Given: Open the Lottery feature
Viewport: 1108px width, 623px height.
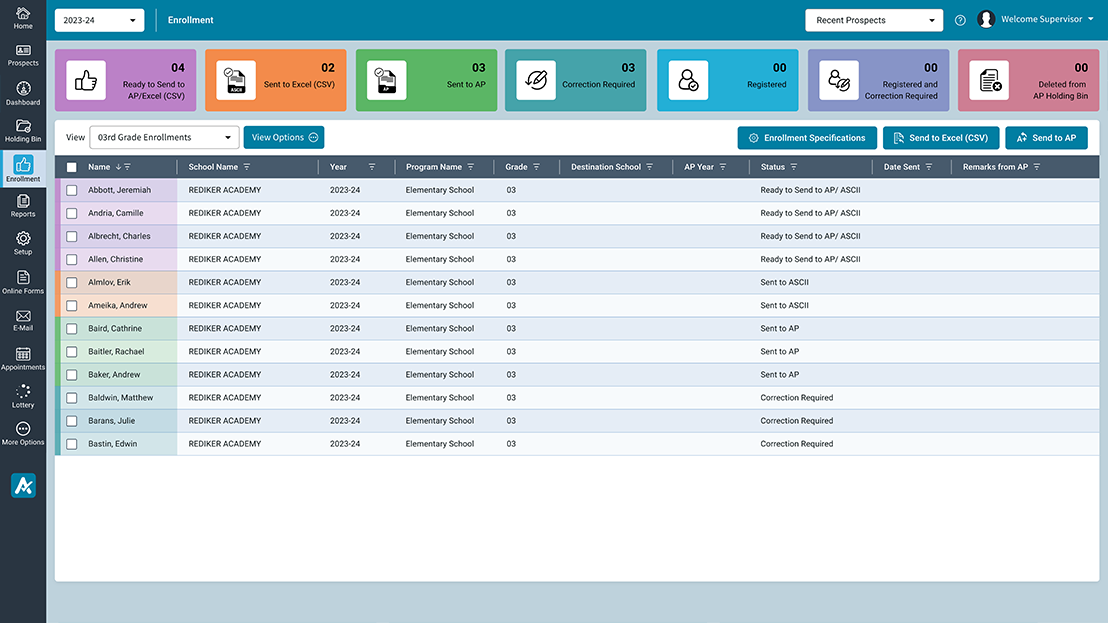Looking at the screenshot, I should [x=22, y=394].
